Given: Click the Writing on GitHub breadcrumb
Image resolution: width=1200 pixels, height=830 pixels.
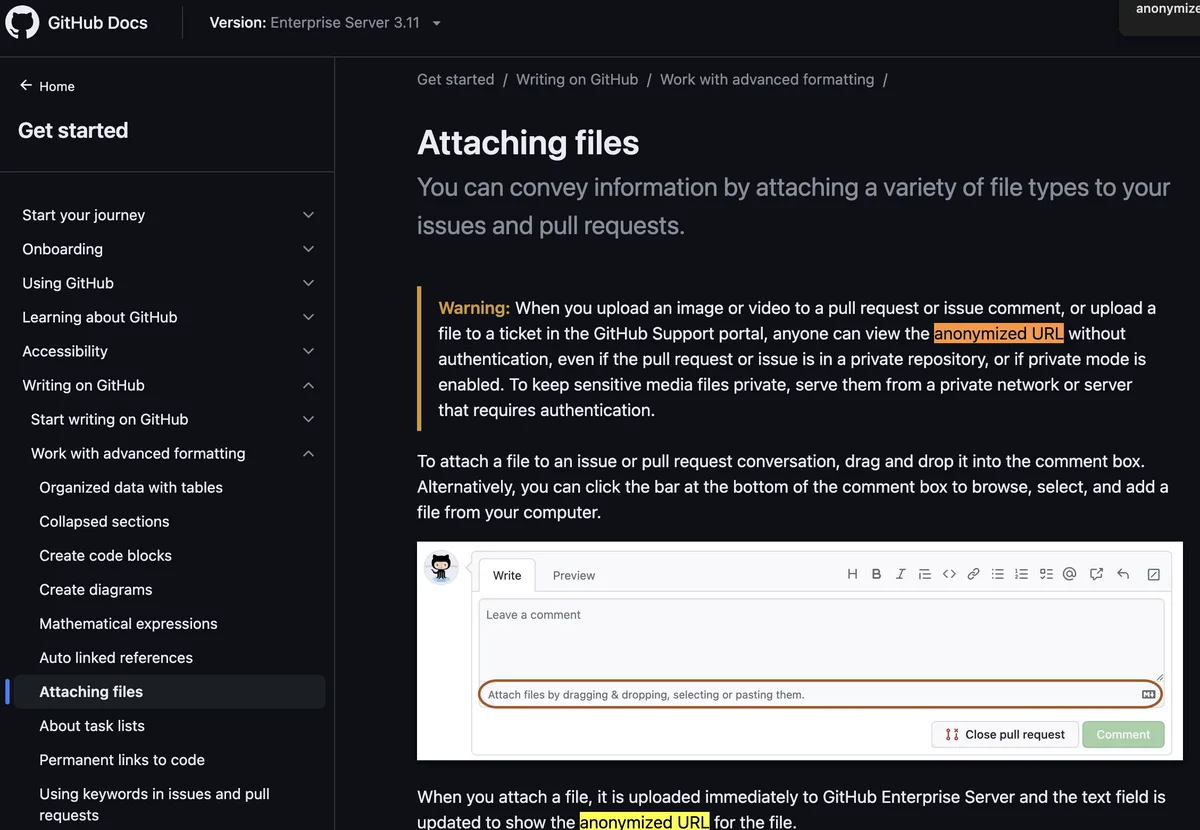Looking at the screenshot, I should [577, 79].
